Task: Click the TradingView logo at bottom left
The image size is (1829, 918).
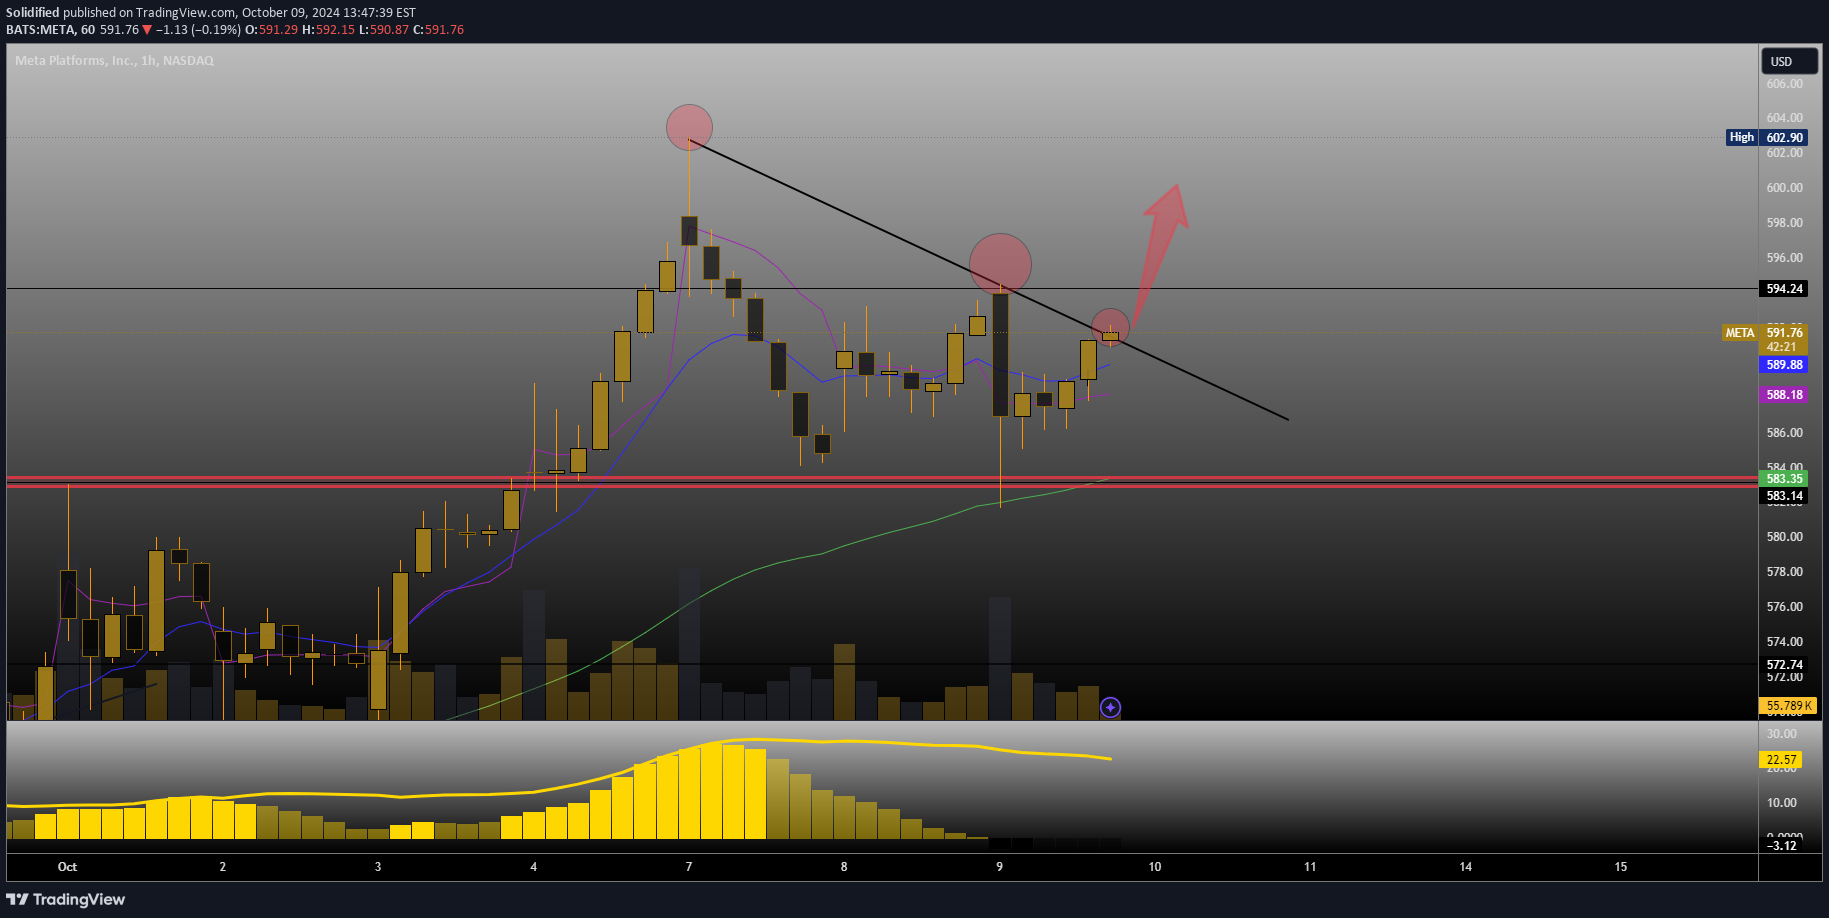Action: coord(66,899)
